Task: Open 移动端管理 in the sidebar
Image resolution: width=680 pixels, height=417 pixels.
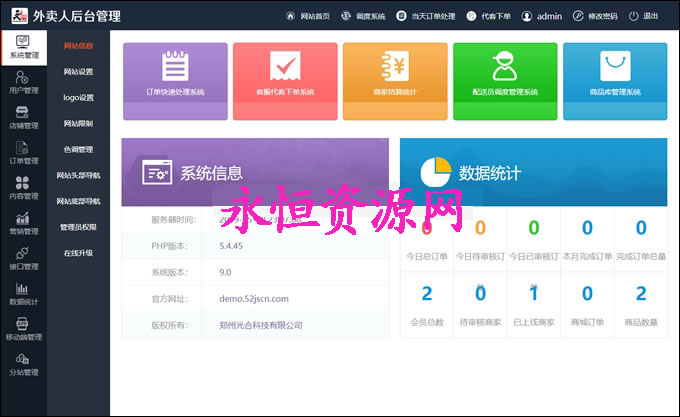Action: 23,329
